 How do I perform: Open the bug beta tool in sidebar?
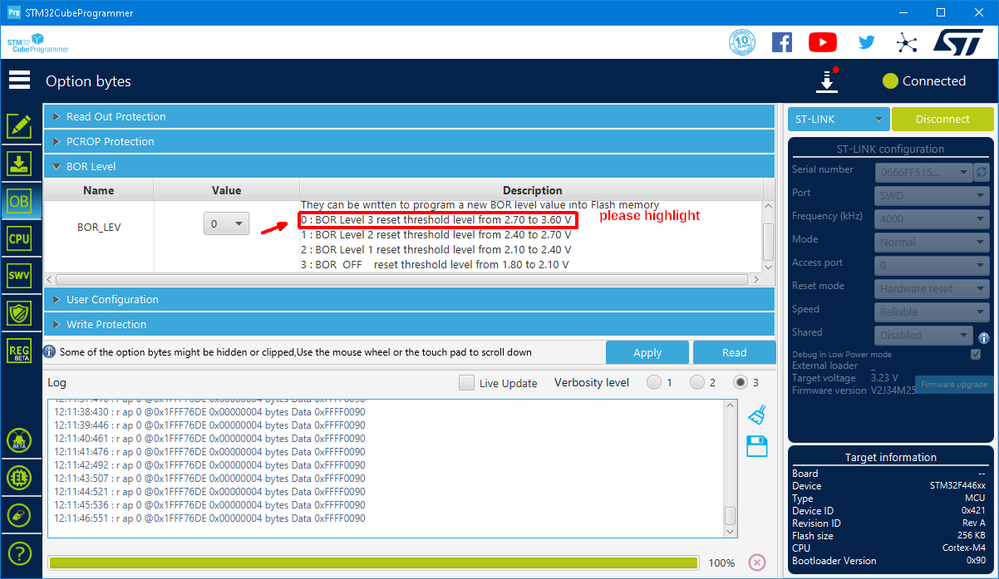pyautogui.click(x=19, y=440)
